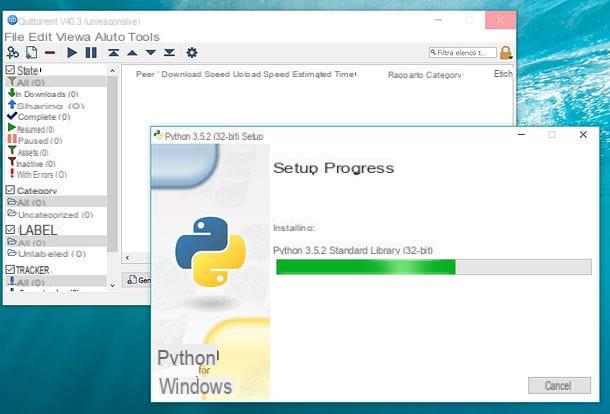This screenshot has height=414, width=610.
Task: Click the Rapporto column header
Action: 405,75
